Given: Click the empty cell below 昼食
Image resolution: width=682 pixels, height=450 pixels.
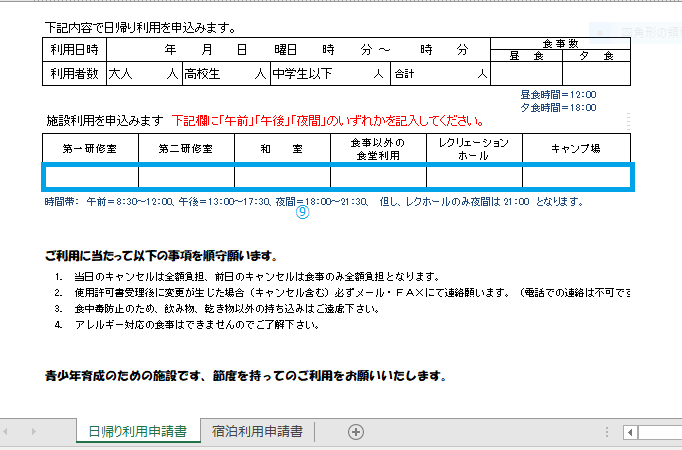Looking at the screenshot, I should coord(526,74).
